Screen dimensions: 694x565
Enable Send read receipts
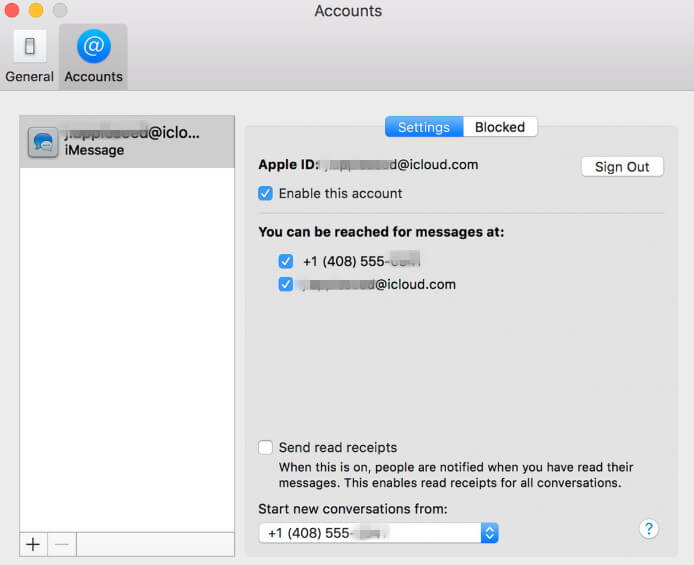pyautogui.click(x=265, y=447)
